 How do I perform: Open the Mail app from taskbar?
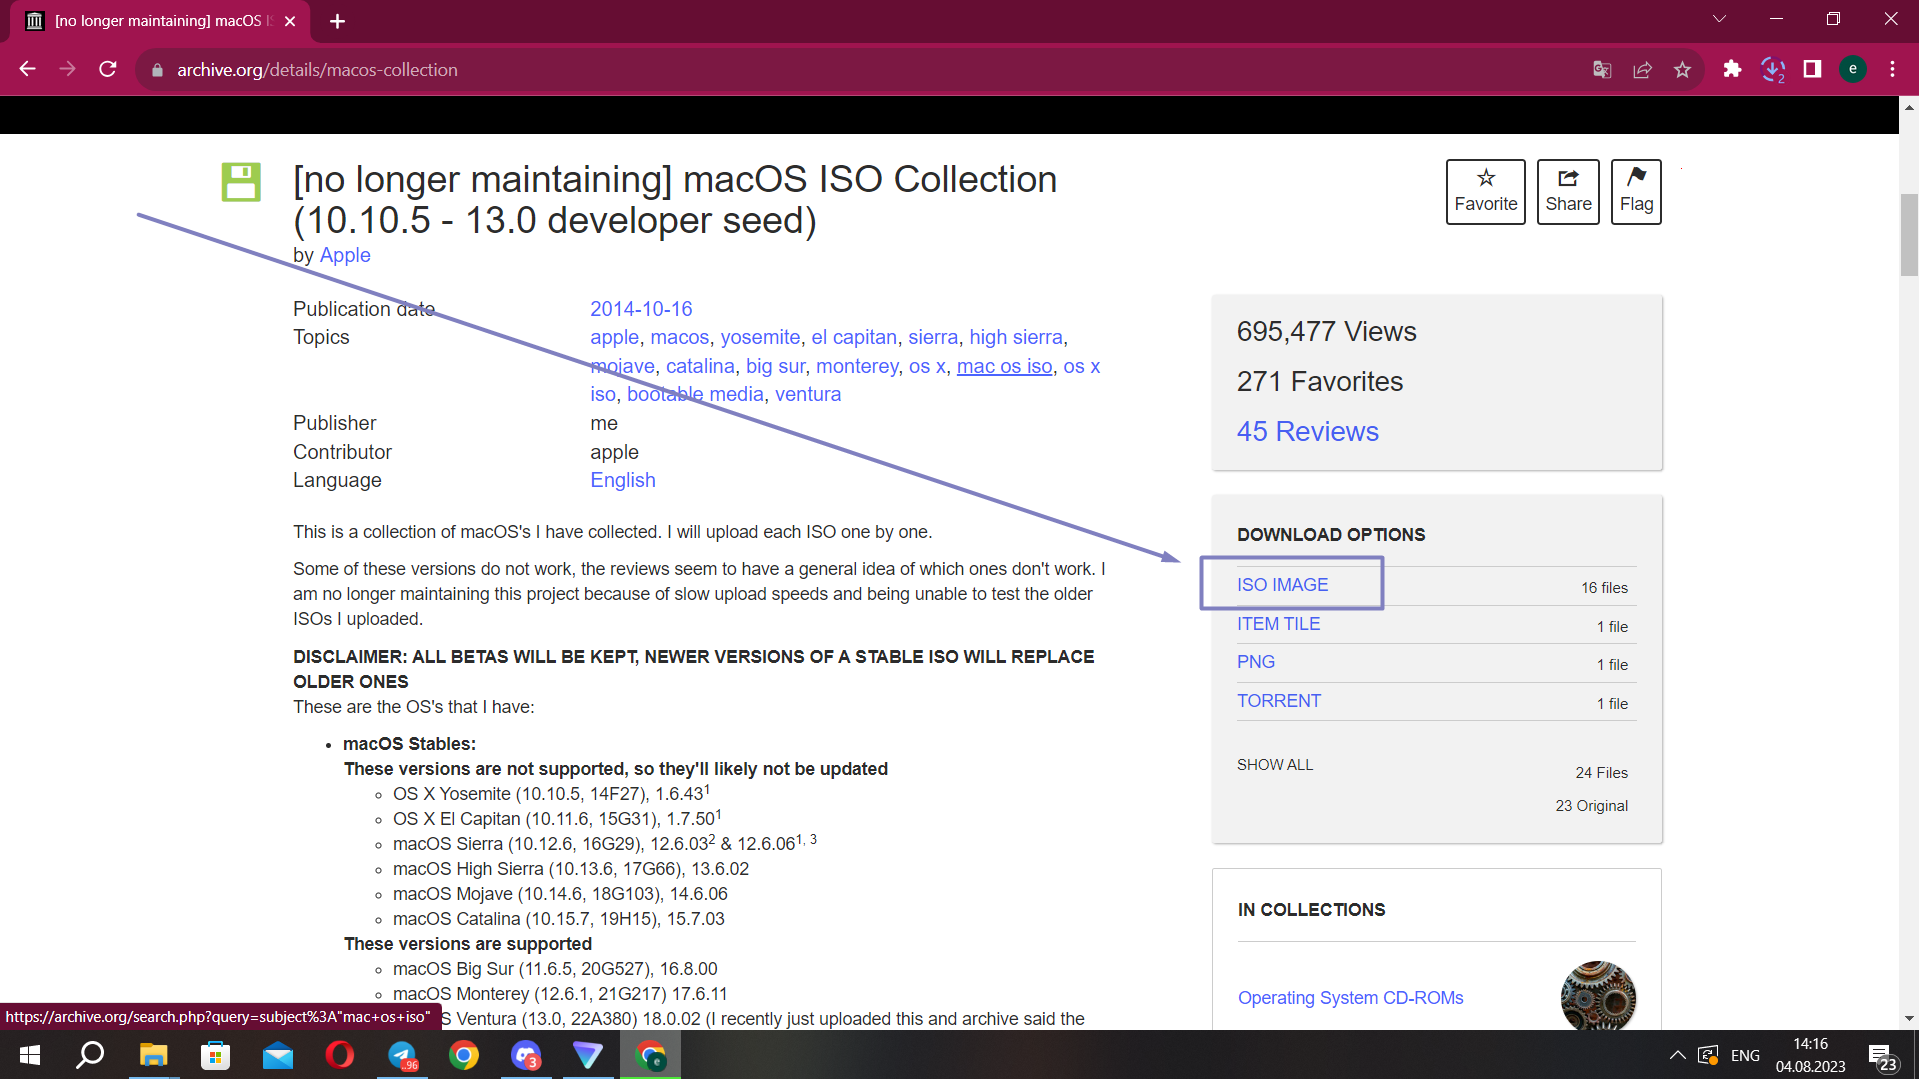(x=278, y=1055)
